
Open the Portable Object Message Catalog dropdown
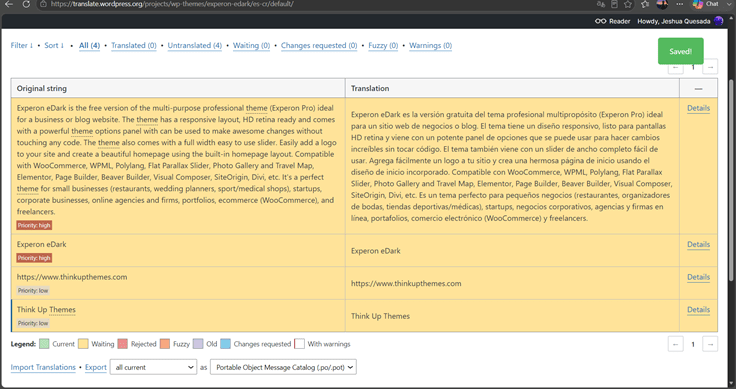pos(283,367)
